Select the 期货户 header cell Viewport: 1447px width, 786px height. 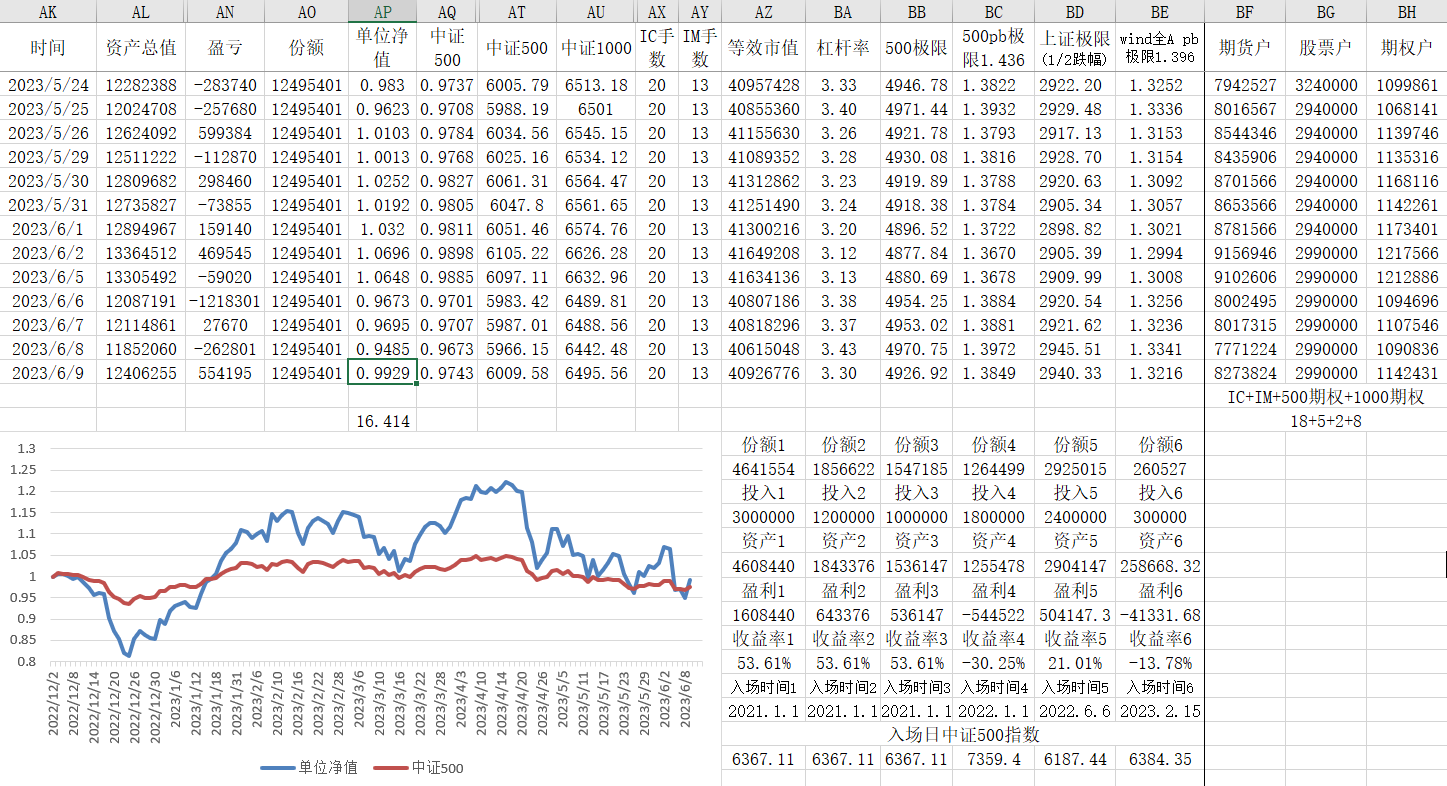tap(1245, 48)
